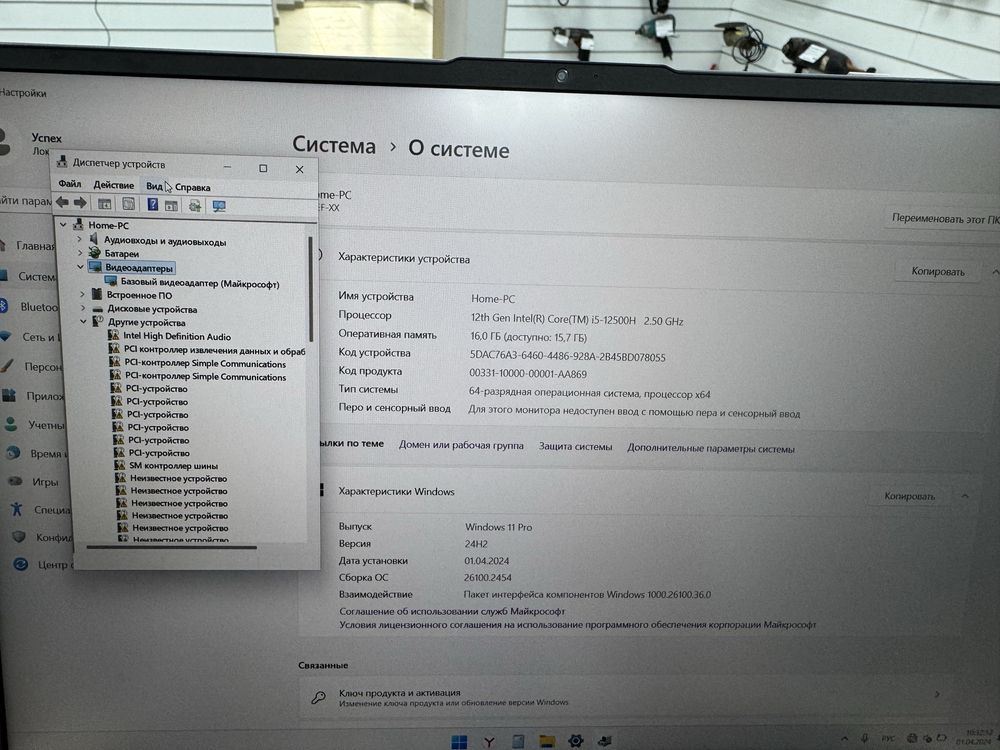The image size is (1000, 750).
Task: Show hidden tray icons via the taskbar chevron
Action: pyautogui.click(x=845, y=738)
